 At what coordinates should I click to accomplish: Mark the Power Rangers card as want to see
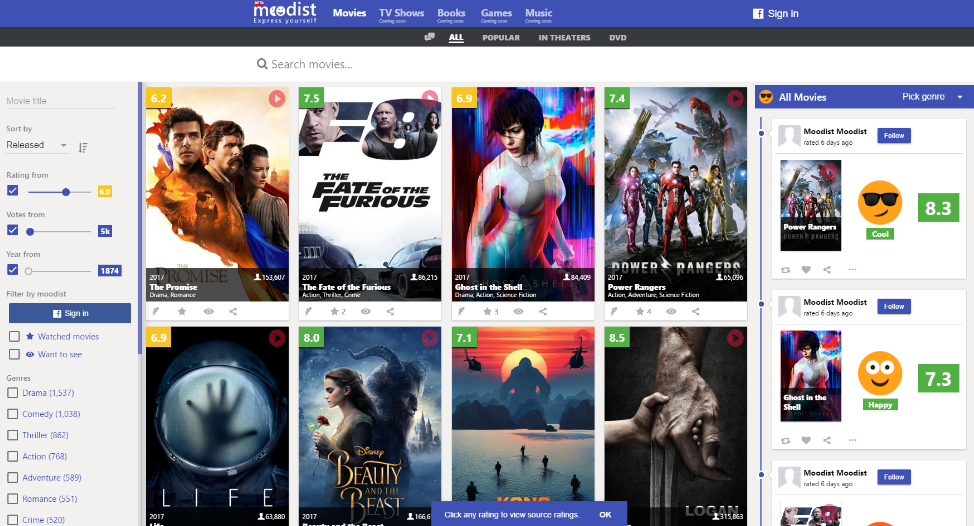(x=671, y=311)
